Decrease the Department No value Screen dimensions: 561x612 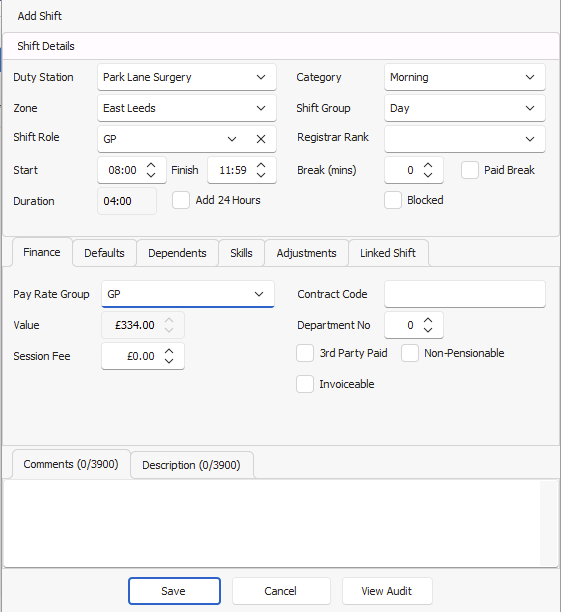click(428, 329)
